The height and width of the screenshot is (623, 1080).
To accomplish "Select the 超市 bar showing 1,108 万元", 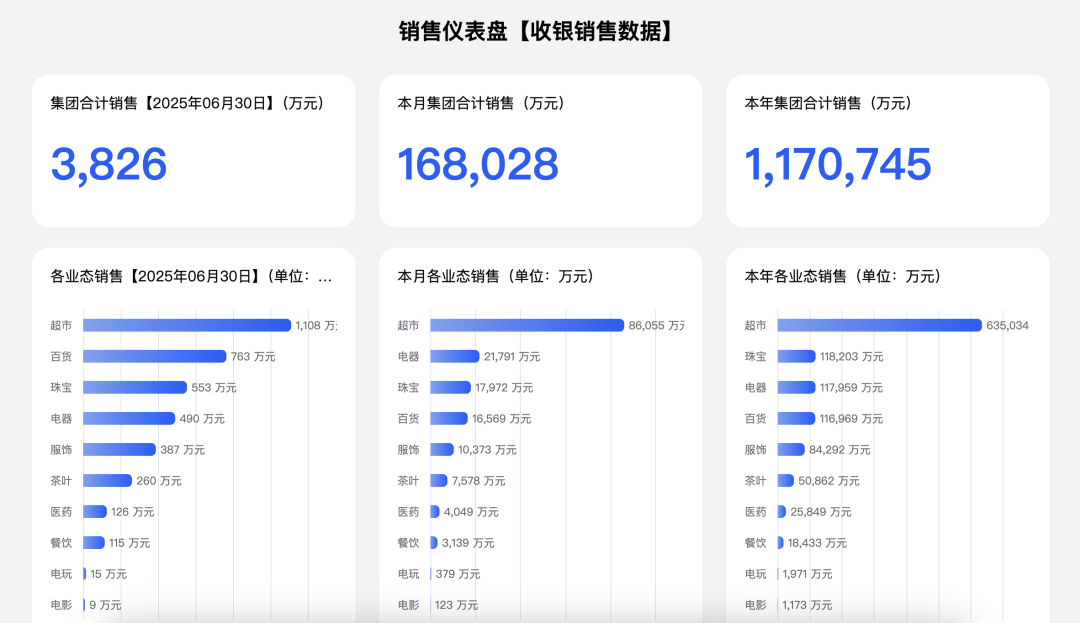I will 187,325.
